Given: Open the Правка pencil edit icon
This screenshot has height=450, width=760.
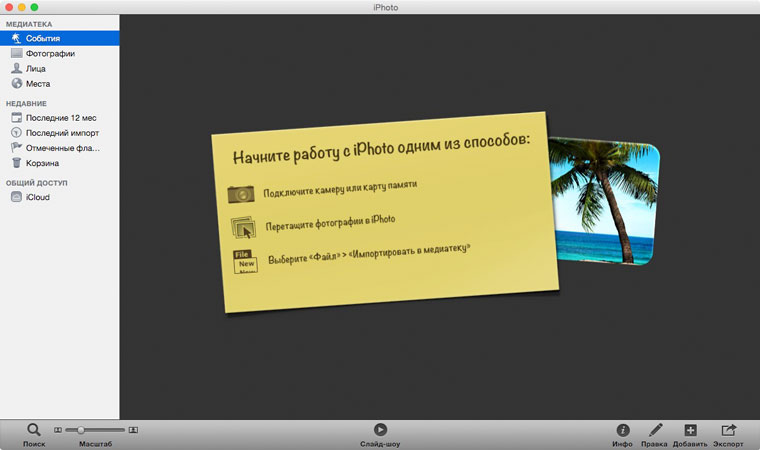Looking at the screenshot, I should click(655, 430).
